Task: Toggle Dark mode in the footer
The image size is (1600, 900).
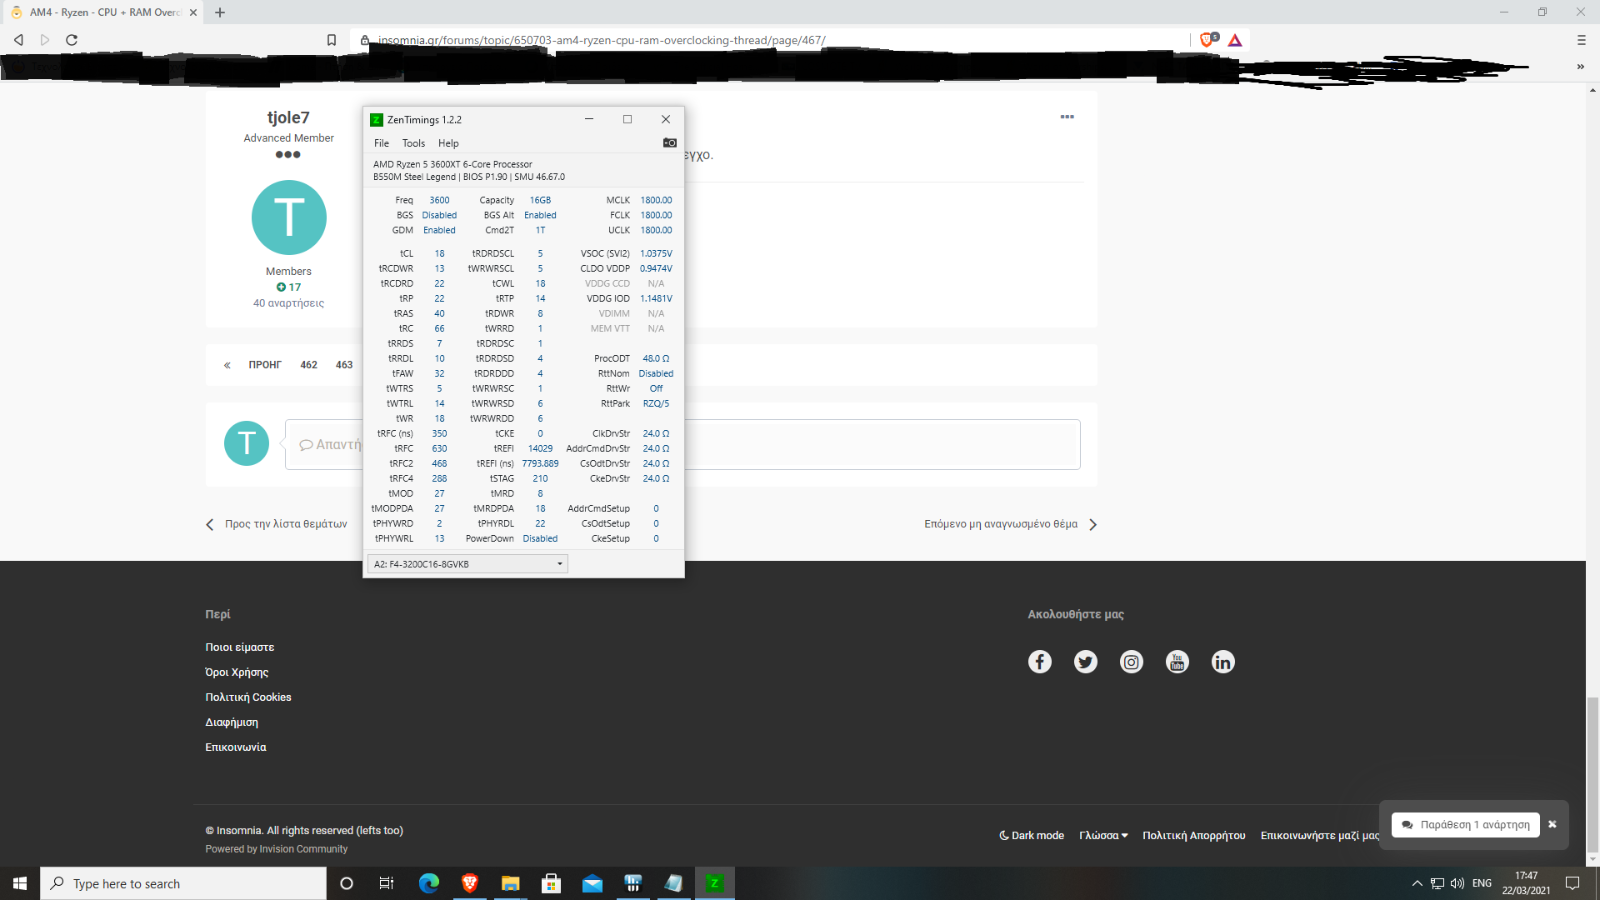Action: (1031, 835)
